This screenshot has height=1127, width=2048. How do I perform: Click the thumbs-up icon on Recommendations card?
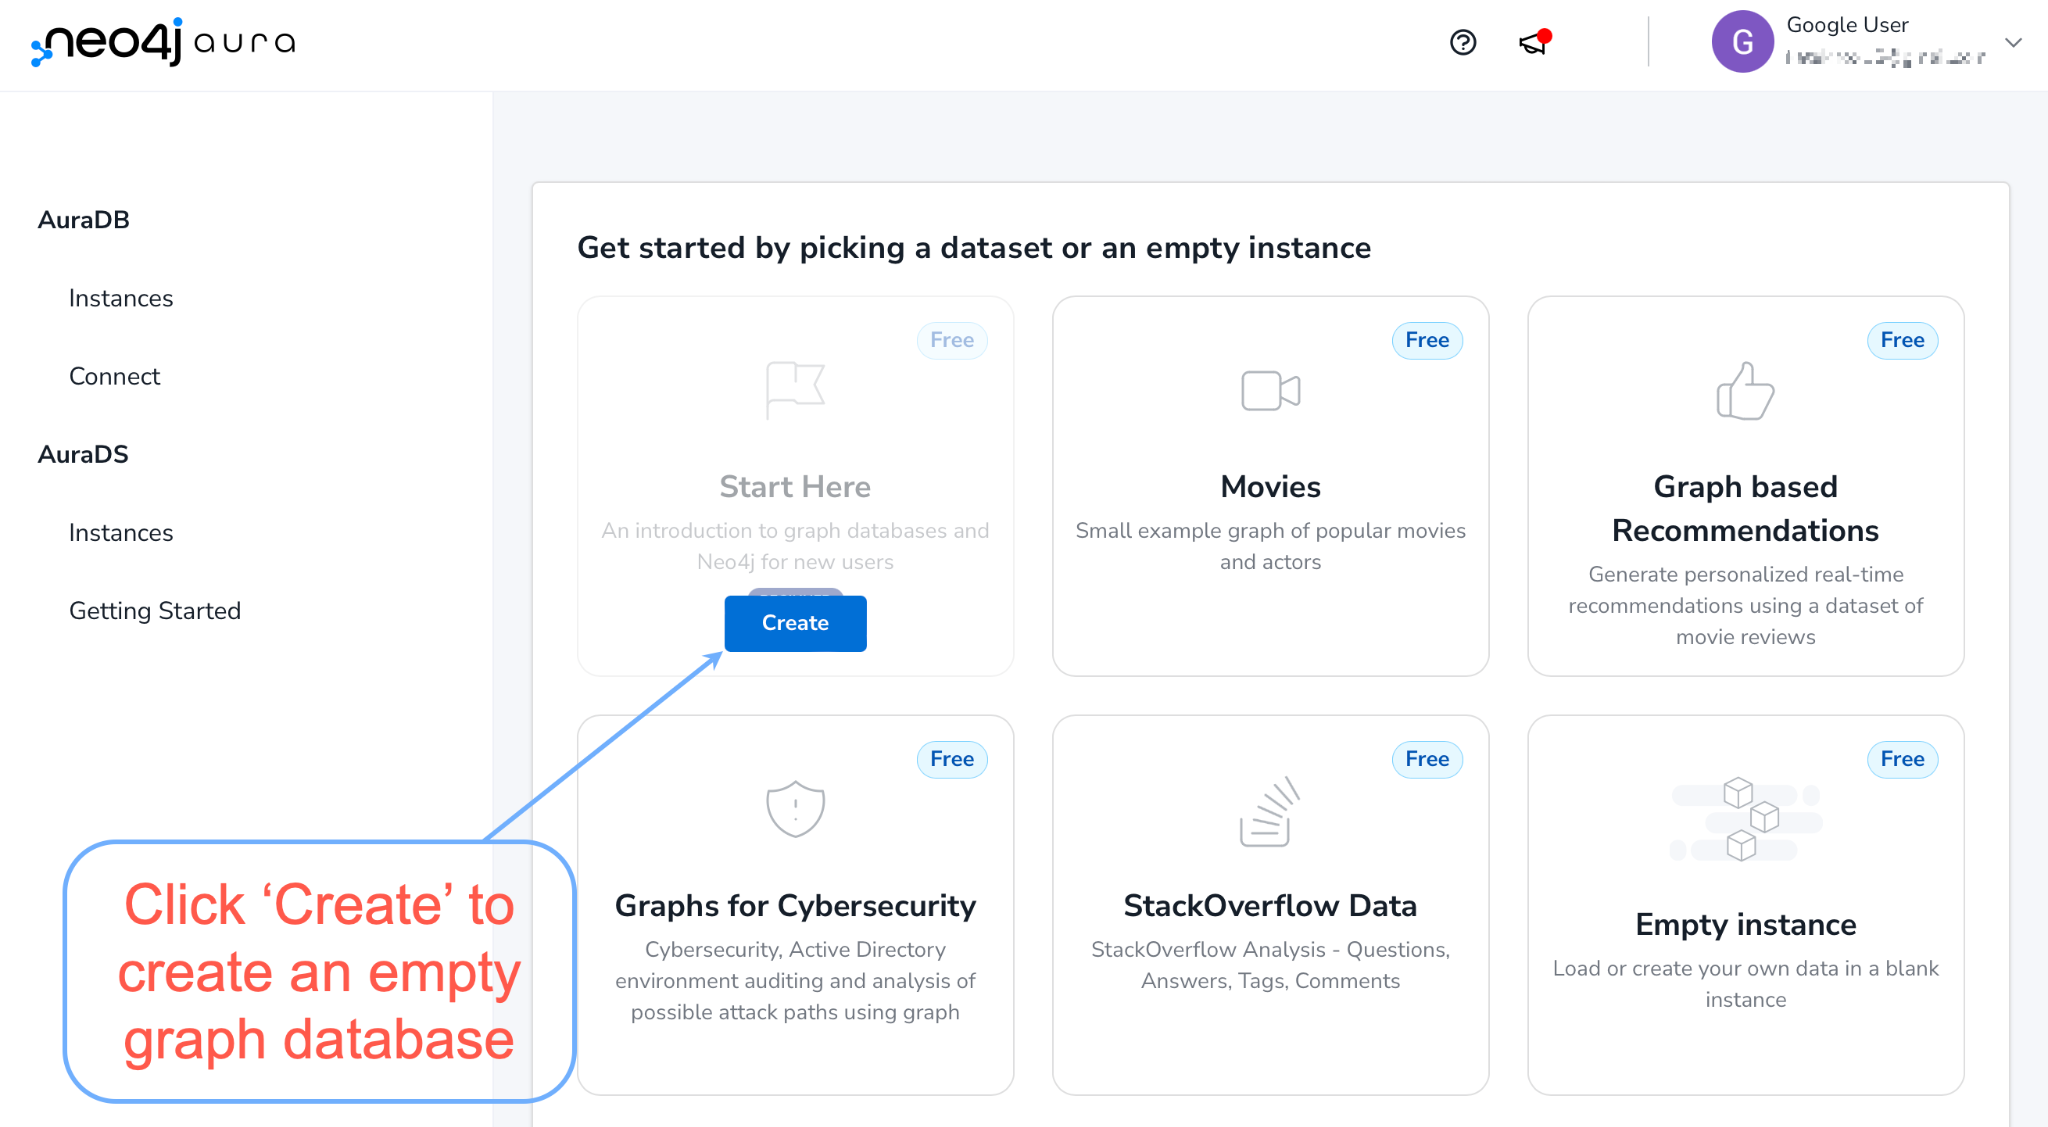tap(1745, 390)
